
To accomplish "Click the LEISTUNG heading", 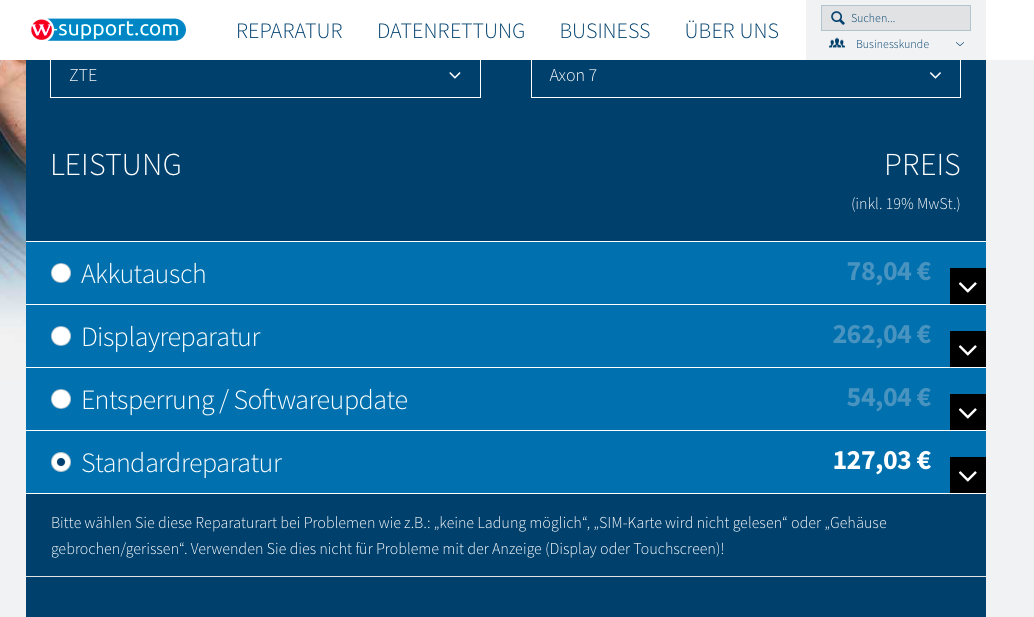I will pyautogui.click(x=116, y=165).
